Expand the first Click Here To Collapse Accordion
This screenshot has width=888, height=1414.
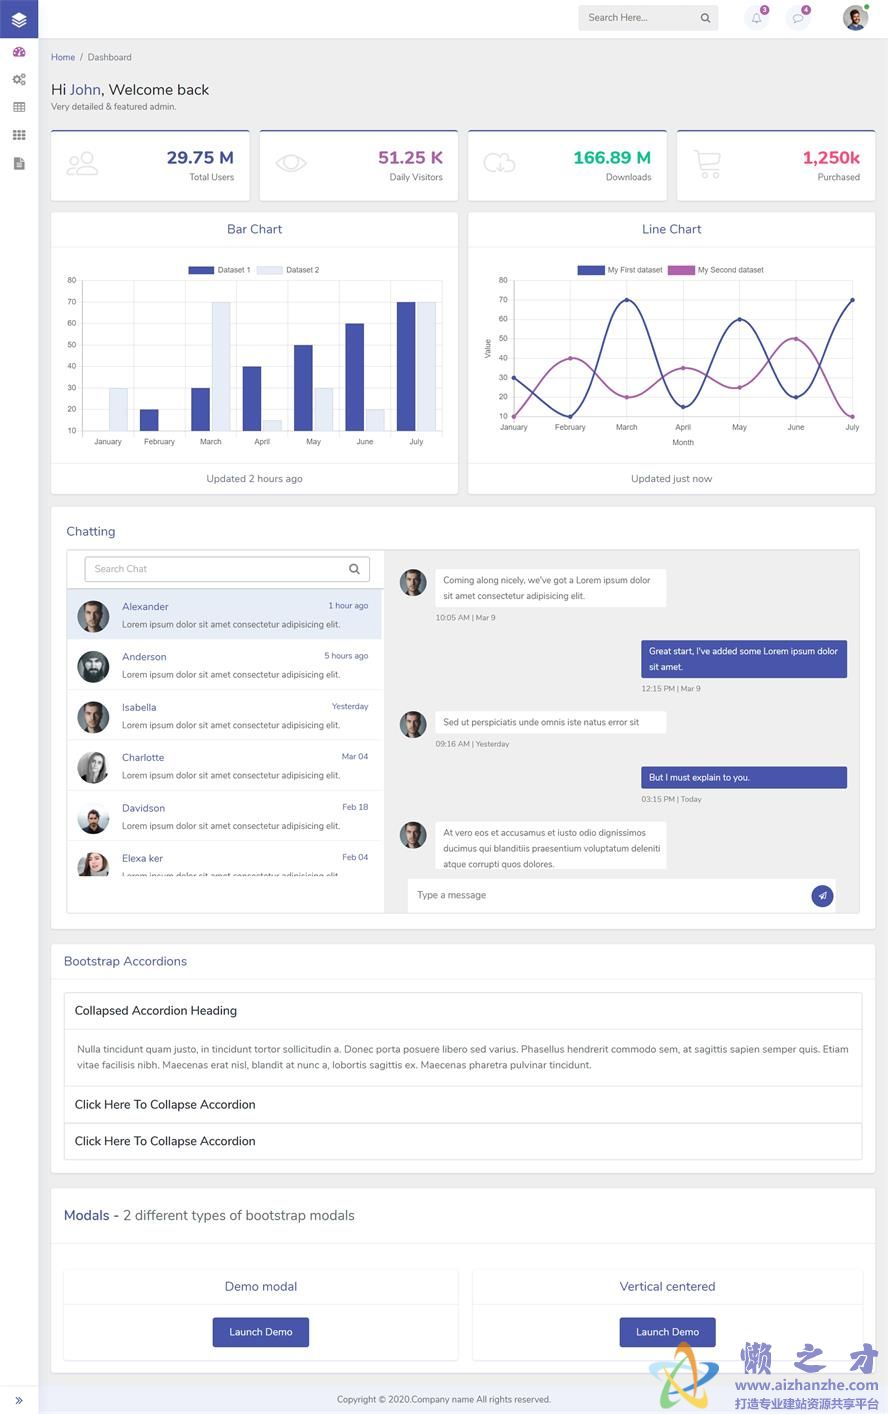165,1105
